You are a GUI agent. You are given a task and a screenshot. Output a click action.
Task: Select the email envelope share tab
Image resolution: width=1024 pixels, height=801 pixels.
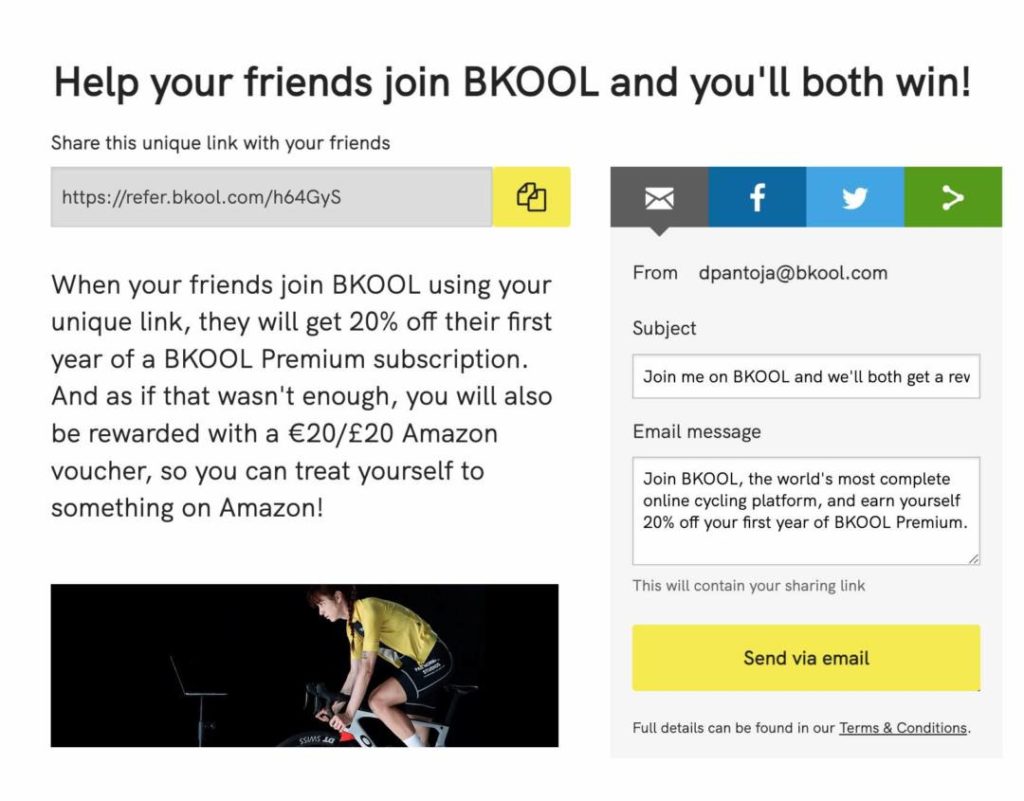tap(659, 196)
